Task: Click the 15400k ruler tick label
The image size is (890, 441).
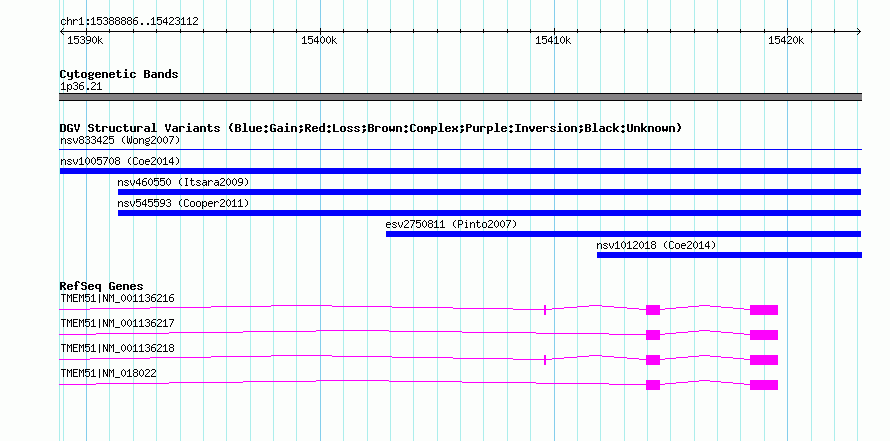Action: tap(320, 40)
